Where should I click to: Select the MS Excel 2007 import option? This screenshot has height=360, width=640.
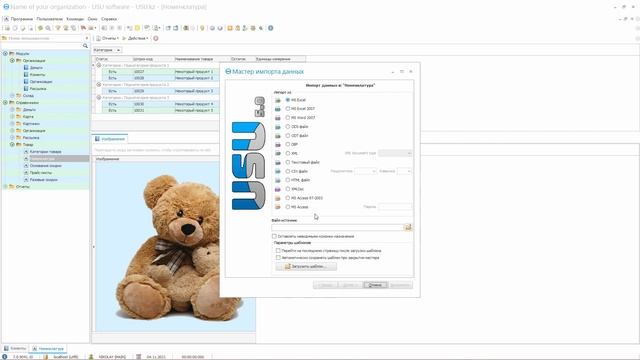click(x=288, y=109)
